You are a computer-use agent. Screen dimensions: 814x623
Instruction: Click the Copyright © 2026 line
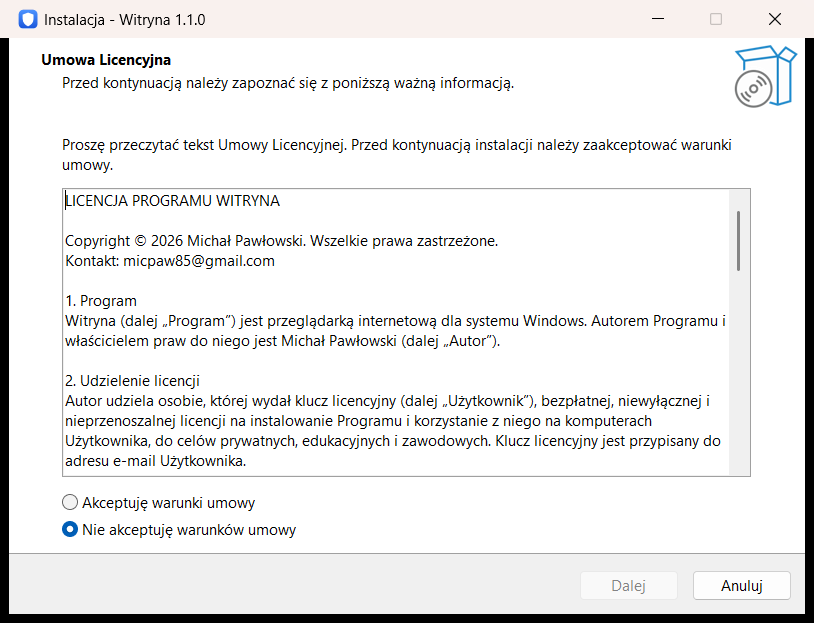click(x=281, y=241)
